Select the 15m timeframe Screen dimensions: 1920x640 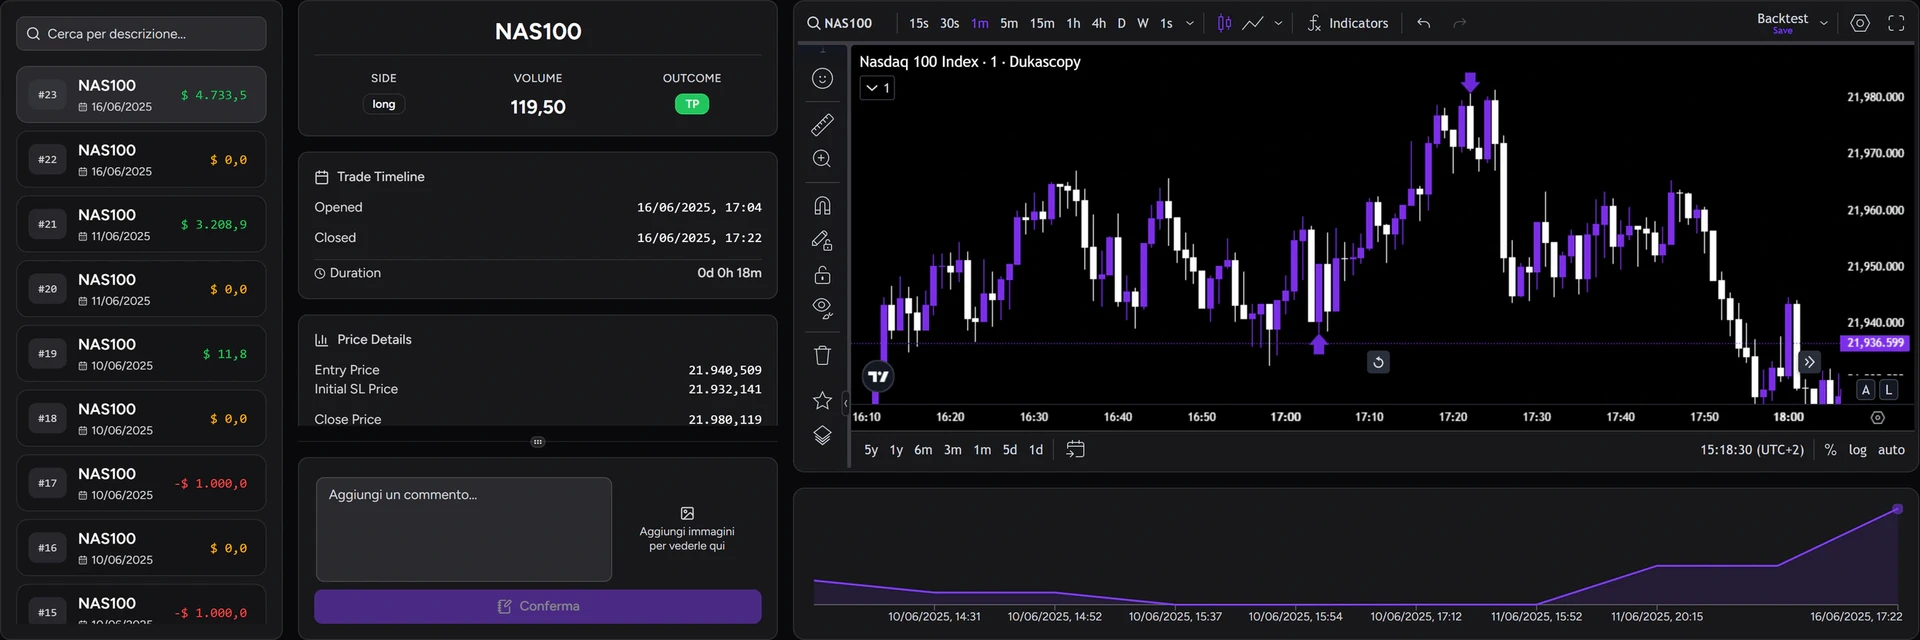coord(1042,23)
